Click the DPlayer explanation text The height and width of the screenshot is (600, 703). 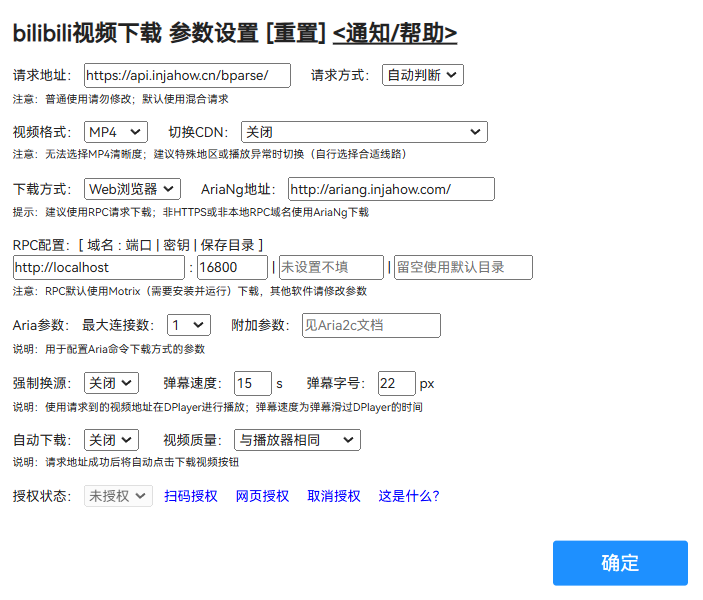pyautogui.click(x=217, y=407)
